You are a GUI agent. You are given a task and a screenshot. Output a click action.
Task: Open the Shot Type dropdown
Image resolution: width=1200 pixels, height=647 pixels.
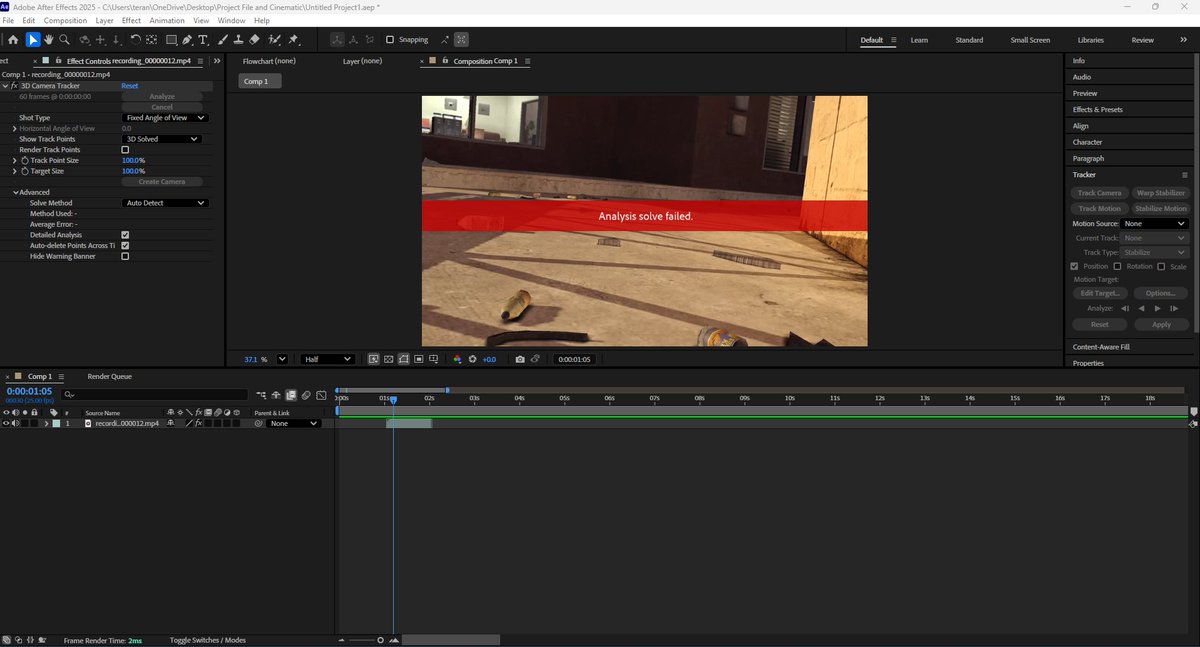165,118
